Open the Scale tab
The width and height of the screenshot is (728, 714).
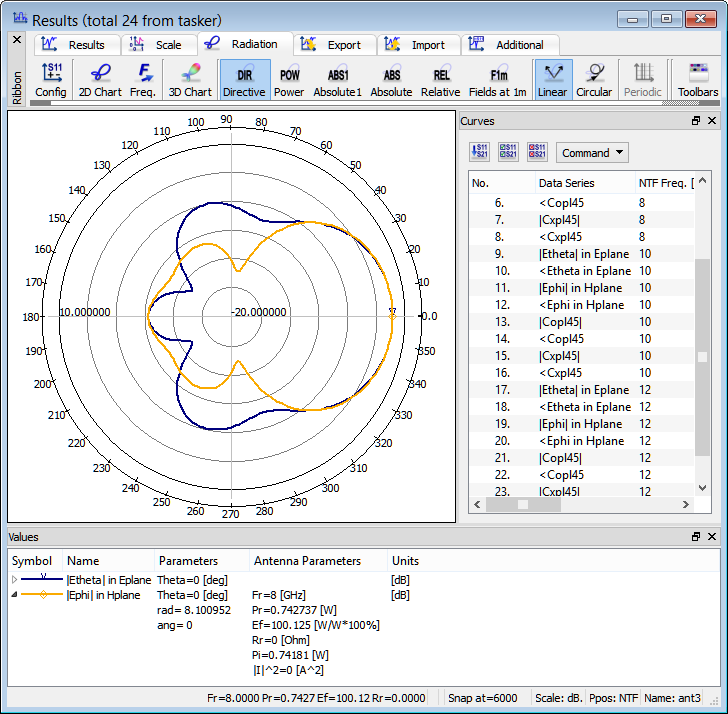pyautogui.click(x=160, y=45)
